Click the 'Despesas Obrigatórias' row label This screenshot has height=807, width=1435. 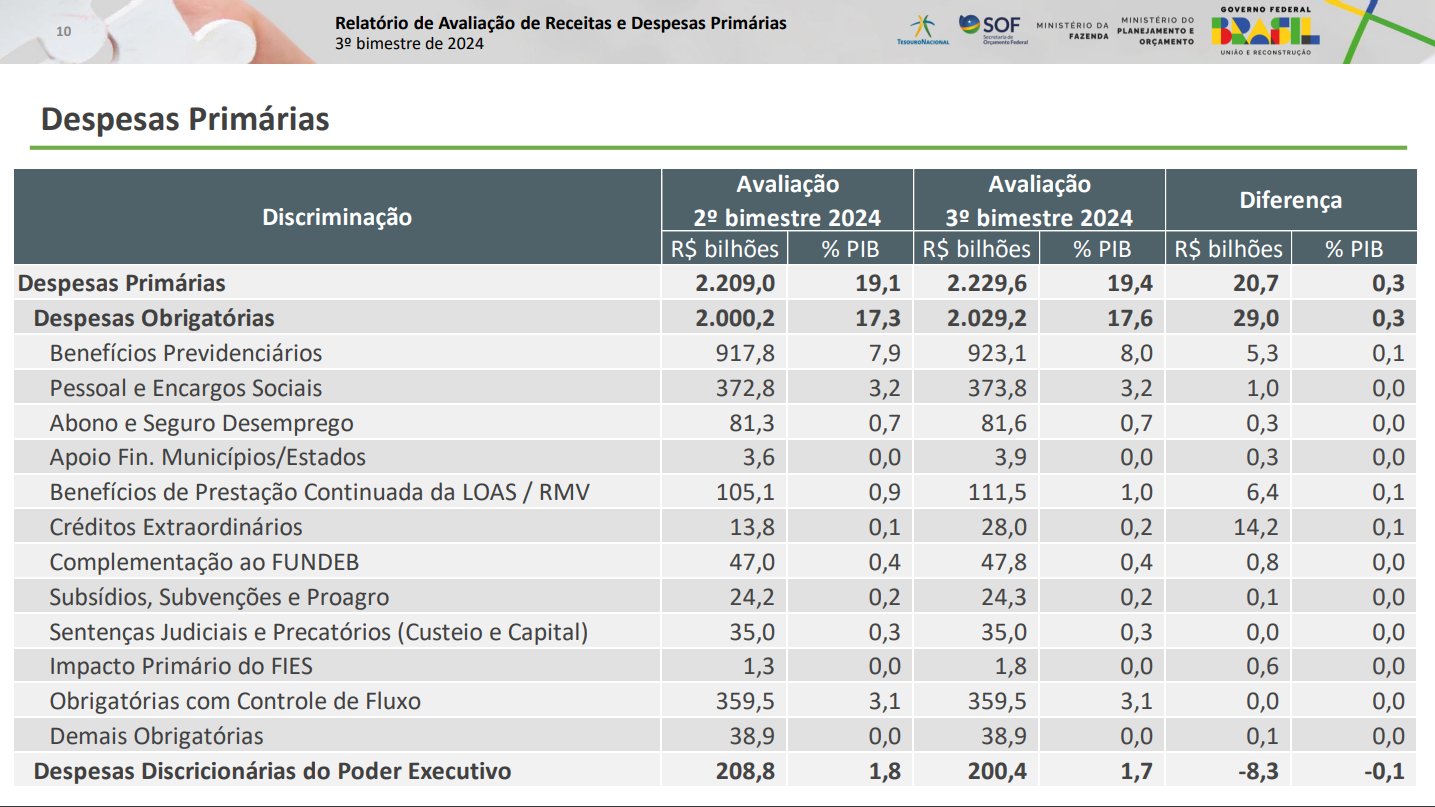(154, 318)
